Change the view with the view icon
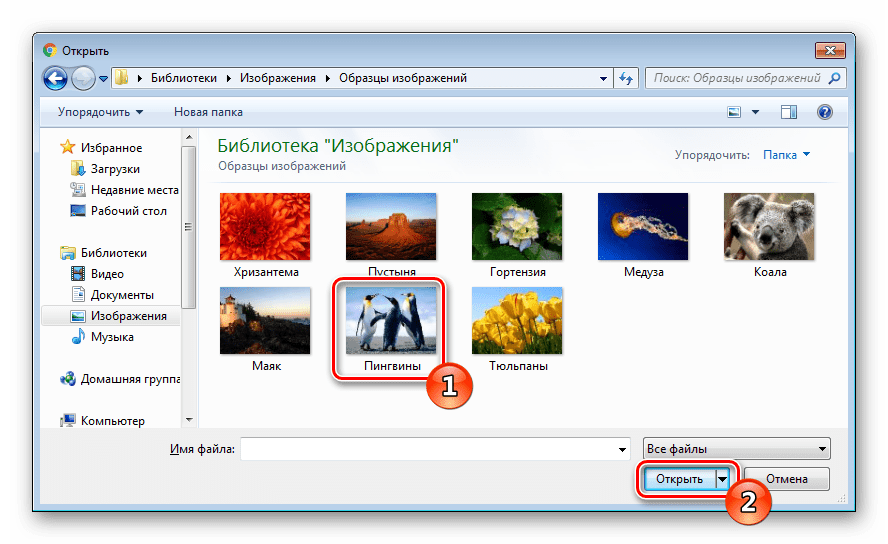Image resolution: width=888 pixels, height=544 pixels. pos(734,112)
